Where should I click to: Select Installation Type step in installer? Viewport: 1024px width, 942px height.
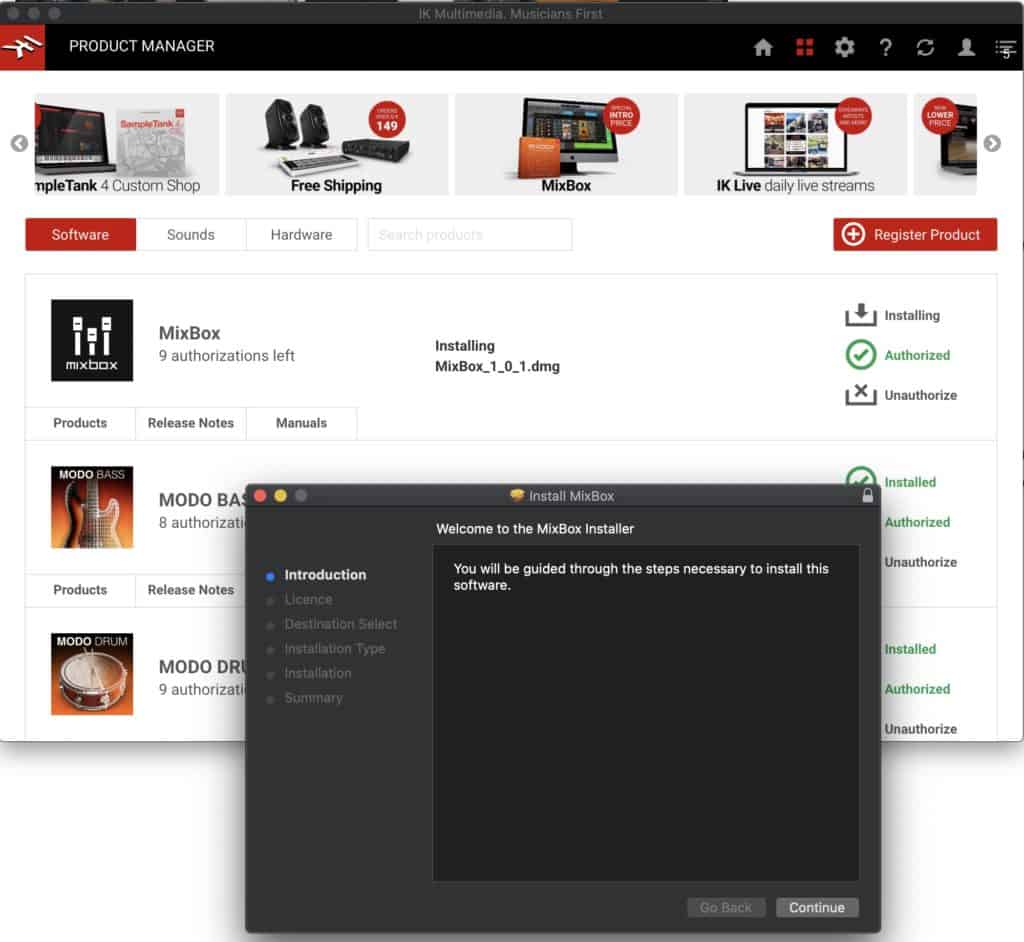335,649
